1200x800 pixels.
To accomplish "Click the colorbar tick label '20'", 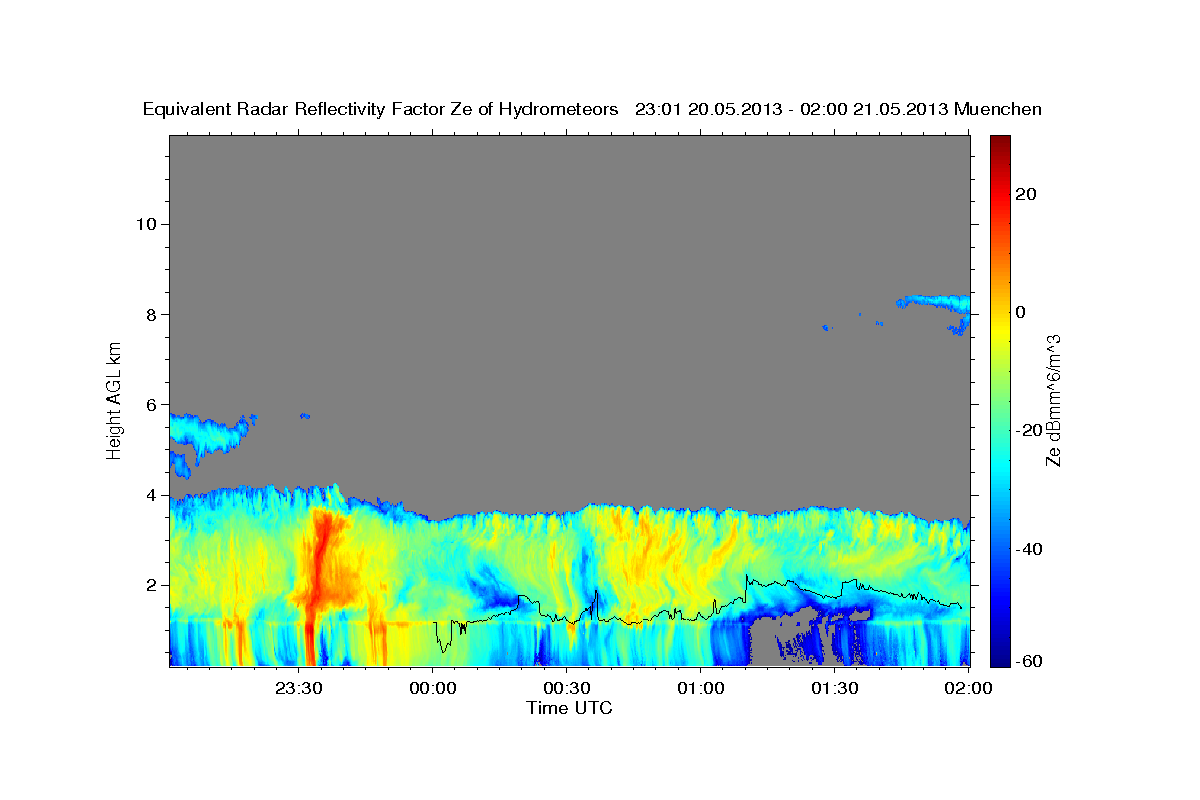I will click(1025, 194).
